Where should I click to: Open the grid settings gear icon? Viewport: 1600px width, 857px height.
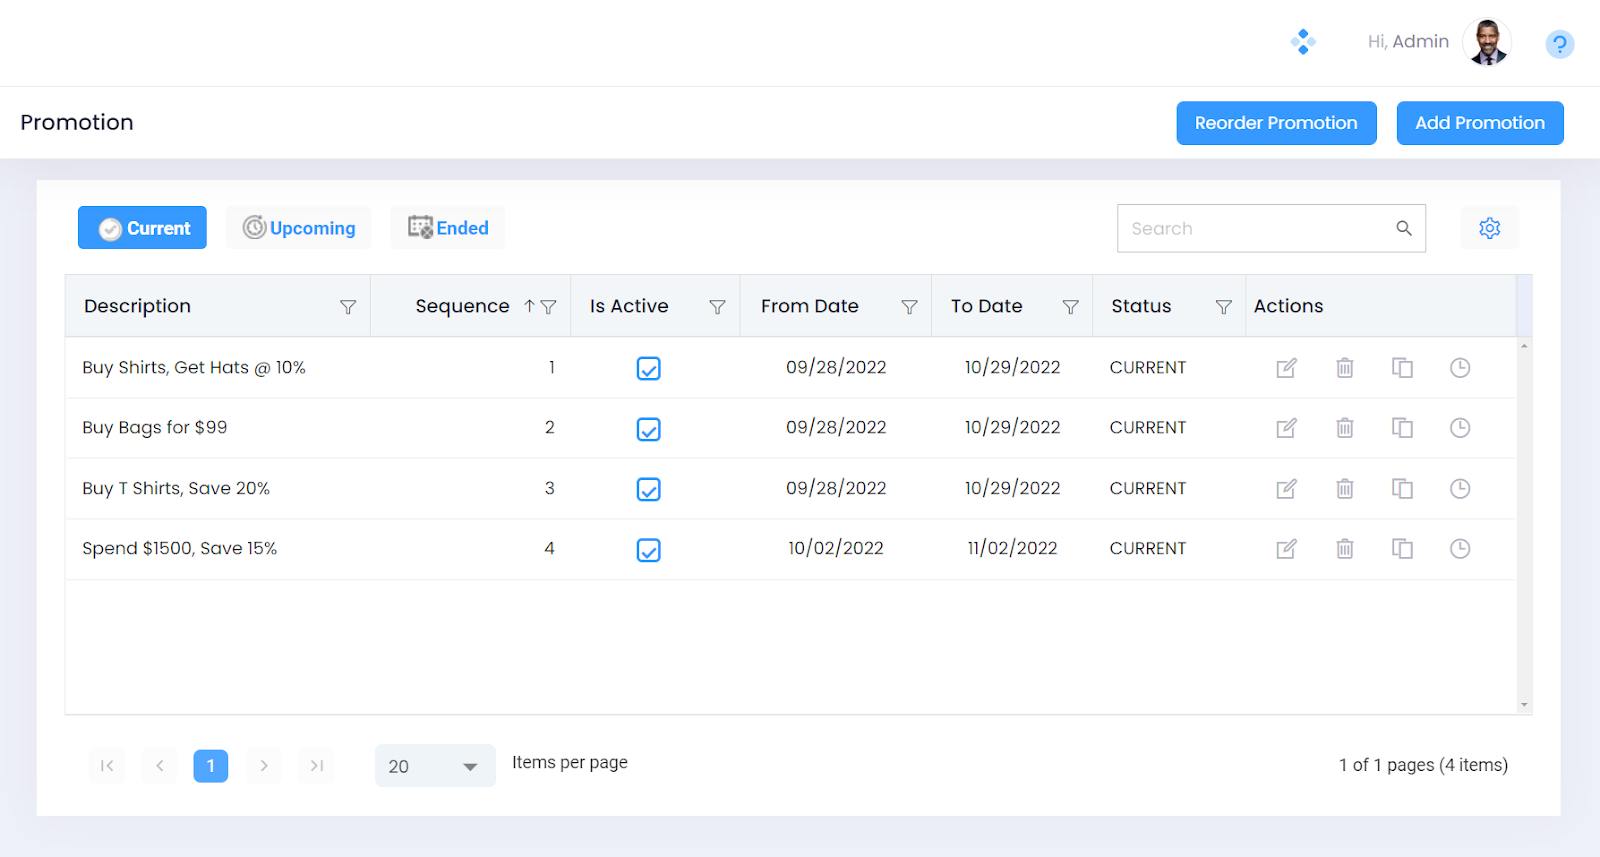[1489, 228]
